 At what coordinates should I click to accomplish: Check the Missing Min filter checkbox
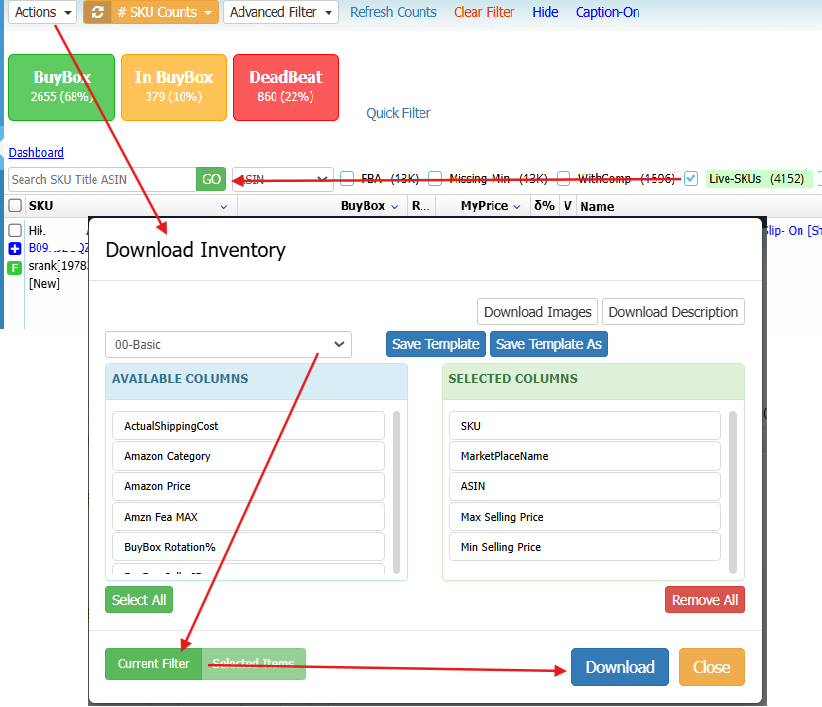coord(435,179)
